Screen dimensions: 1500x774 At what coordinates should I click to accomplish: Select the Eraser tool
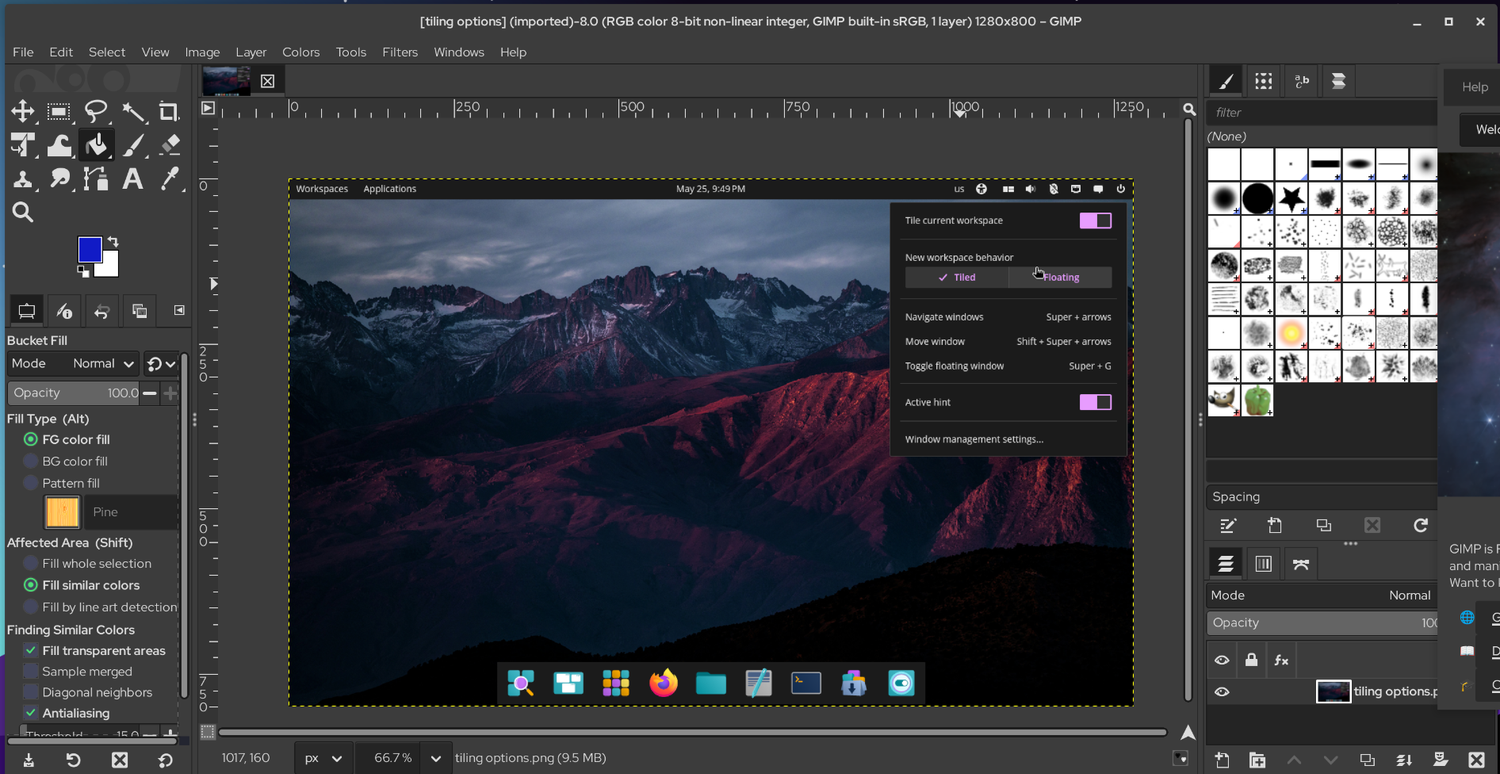click(x=170, y=146)
